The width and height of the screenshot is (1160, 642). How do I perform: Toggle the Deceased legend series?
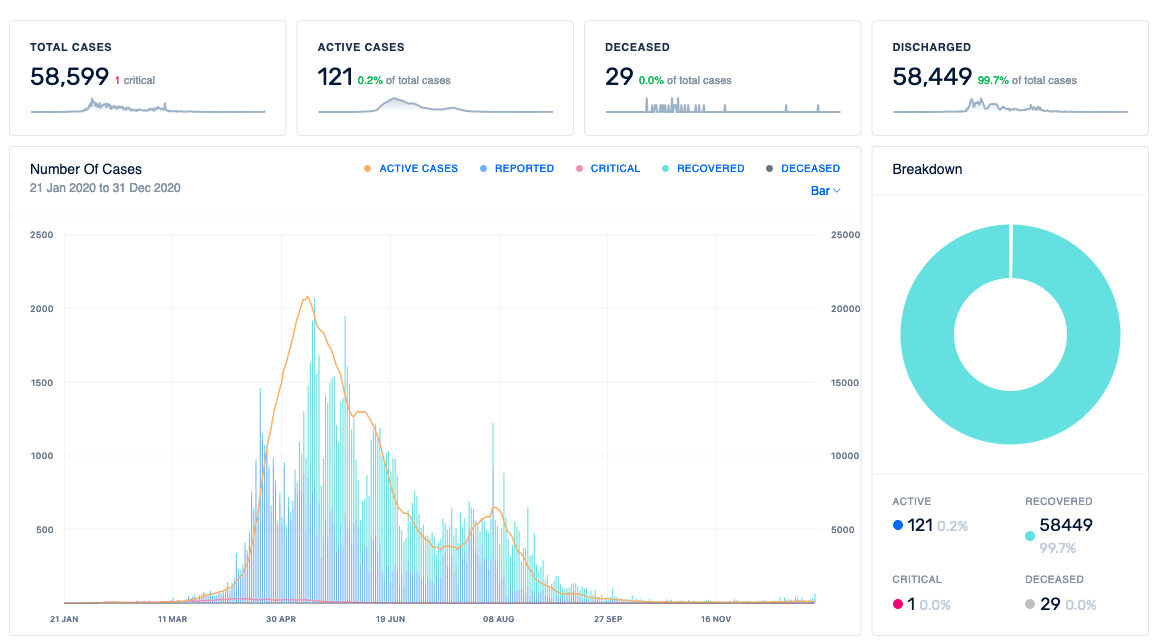810,169
